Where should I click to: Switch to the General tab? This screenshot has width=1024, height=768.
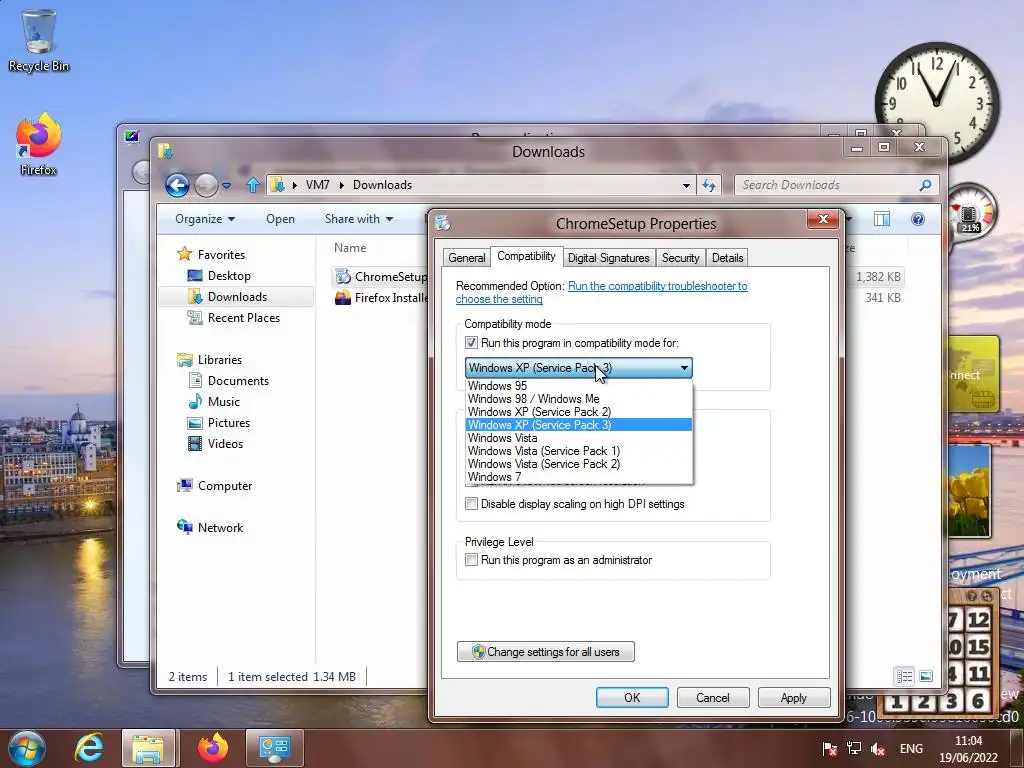466,258
